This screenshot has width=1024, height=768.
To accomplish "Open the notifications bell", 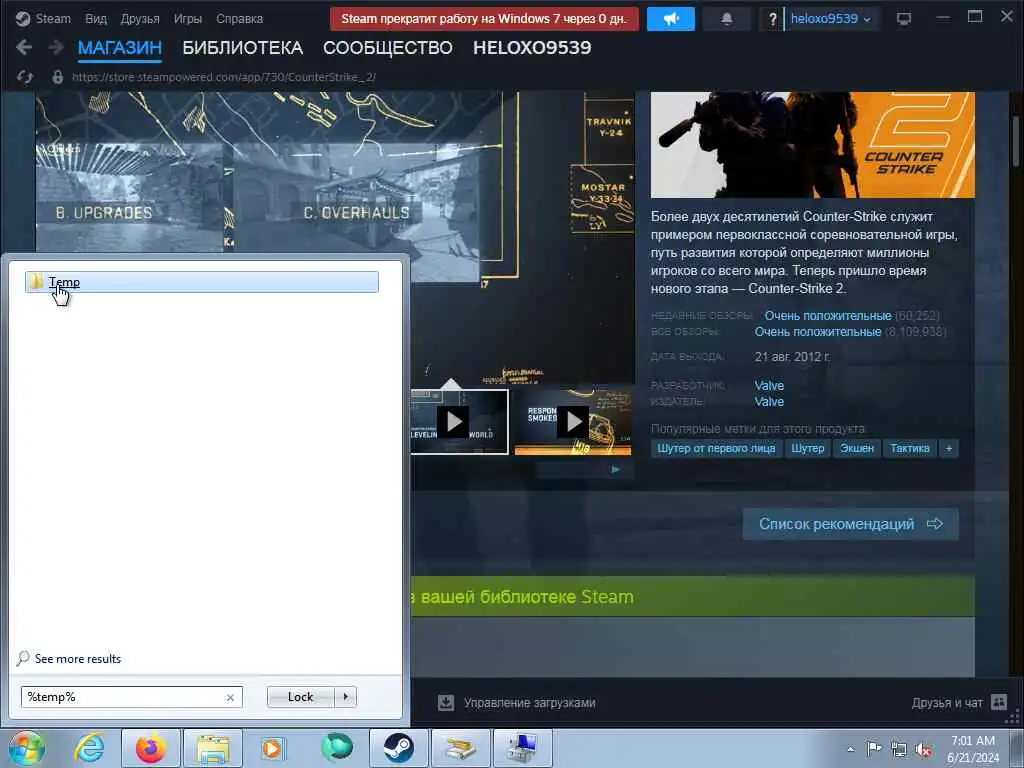I will pos(726,19).
